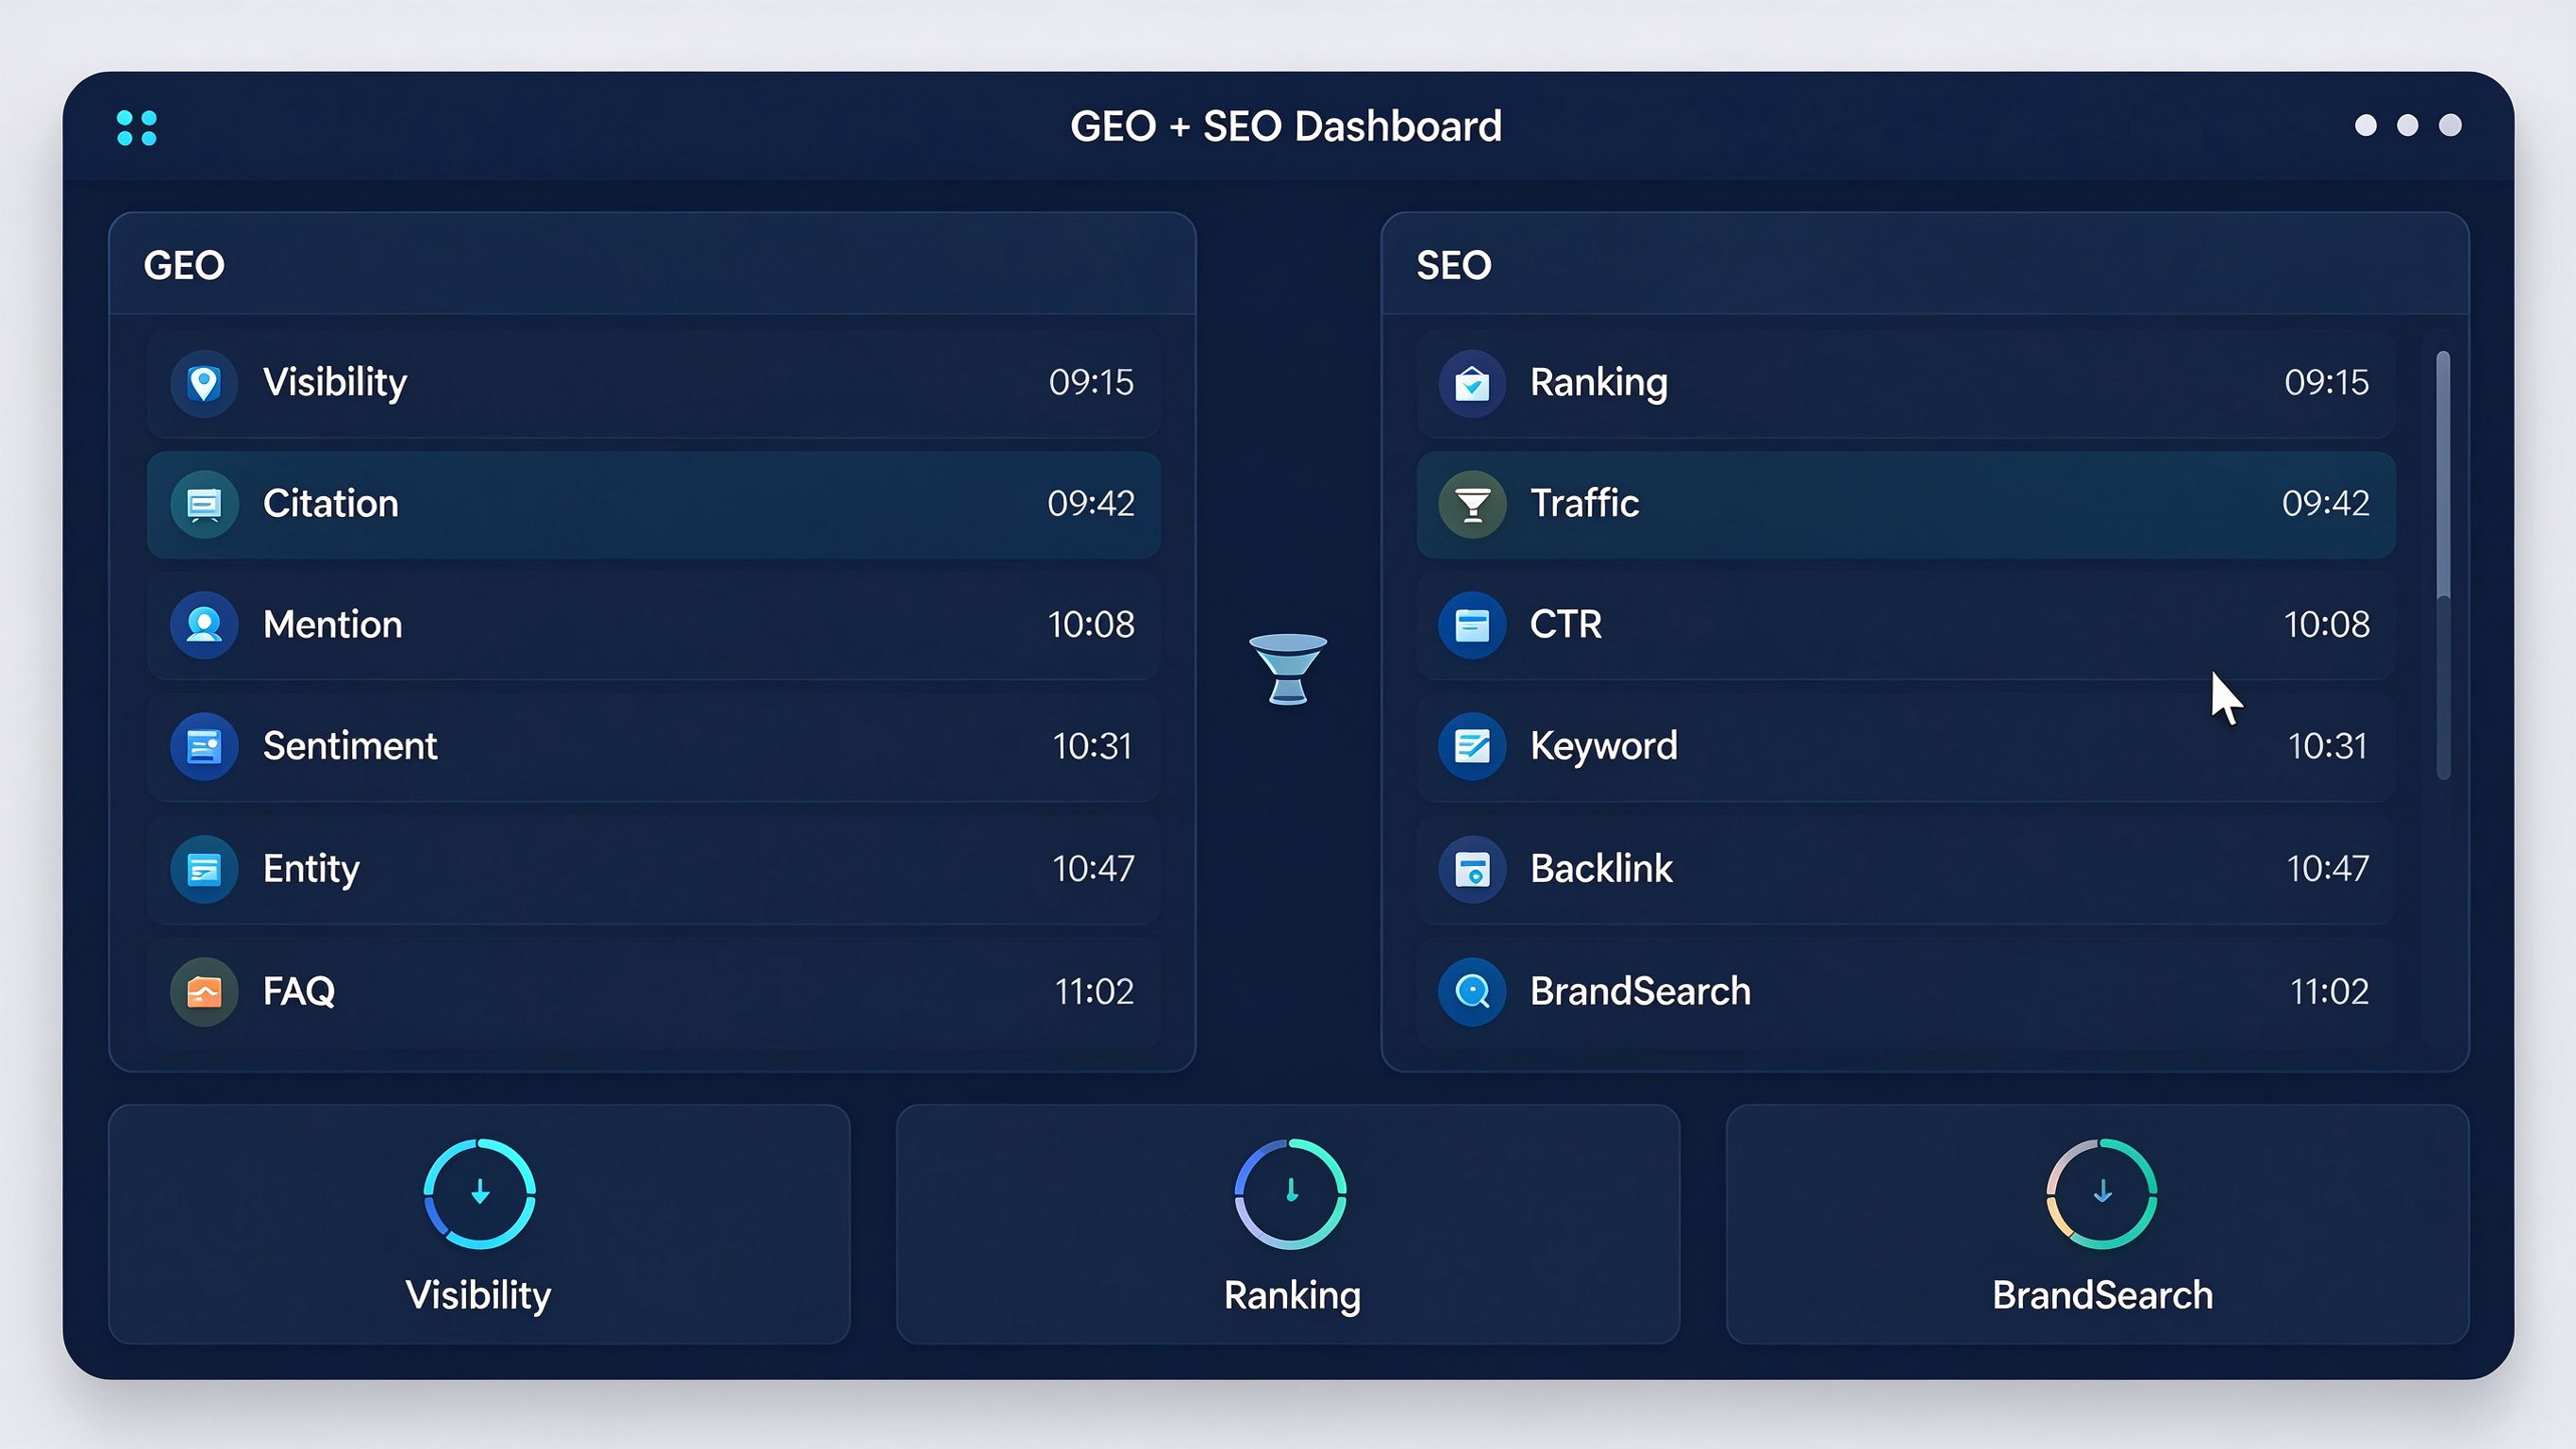
Task: Select the Keyword row label
Action: tap(1604, 746)
